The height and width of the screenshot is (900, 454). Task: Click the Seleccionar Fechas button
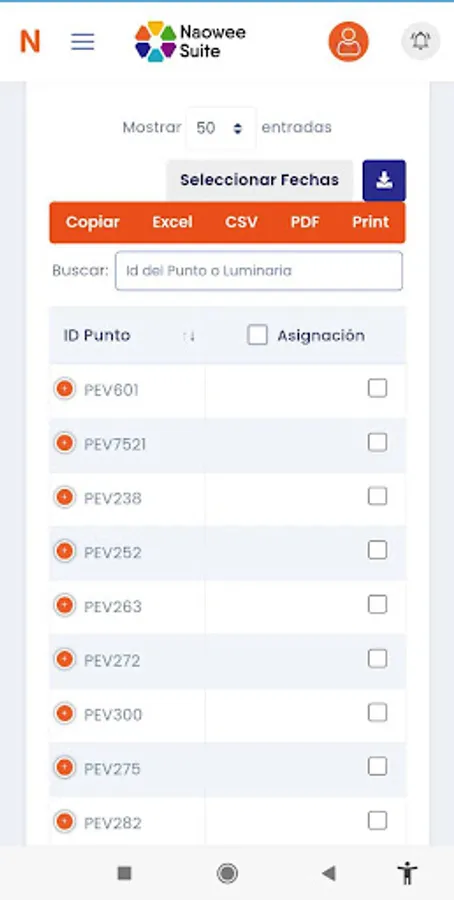259,180
